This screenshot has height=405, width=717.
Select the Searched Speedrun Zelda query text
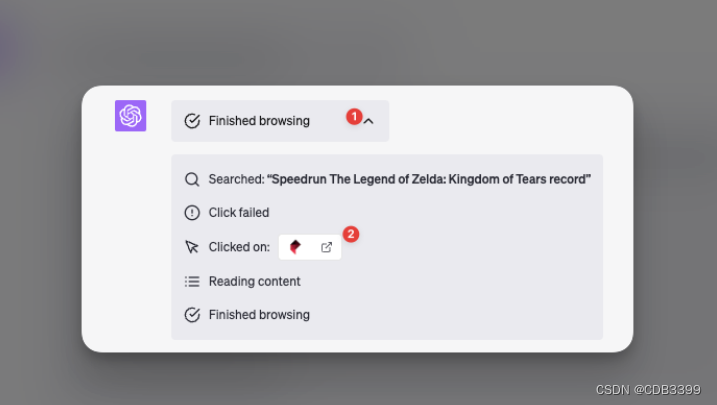pyautogui.click(x=400, y=179)
